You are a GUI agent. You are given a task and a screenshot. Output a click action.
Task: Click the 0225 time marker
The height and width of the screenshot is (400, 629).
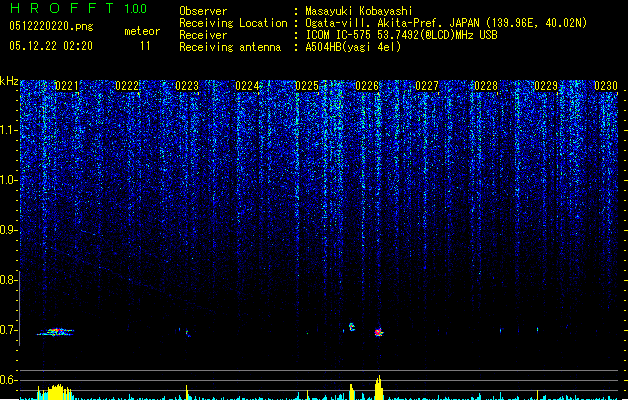coord(307,86)
